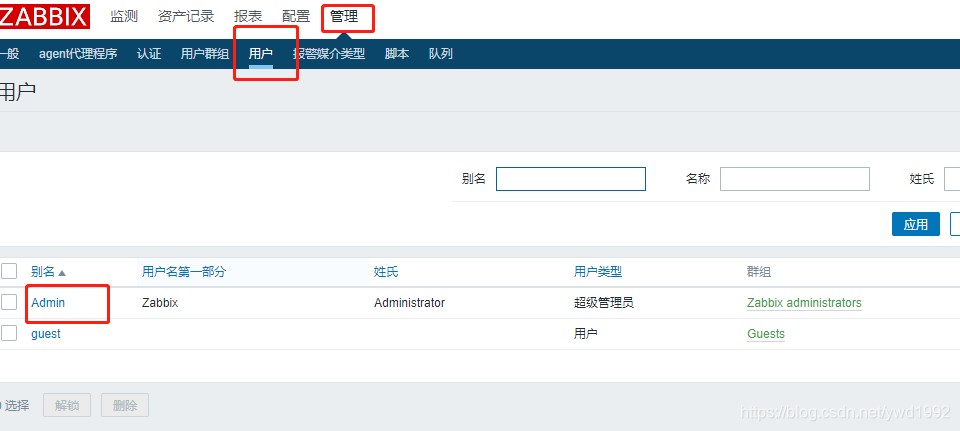Tick the checkbox for guest row
The width and height of the screenshot is (960, 431).
9,333
